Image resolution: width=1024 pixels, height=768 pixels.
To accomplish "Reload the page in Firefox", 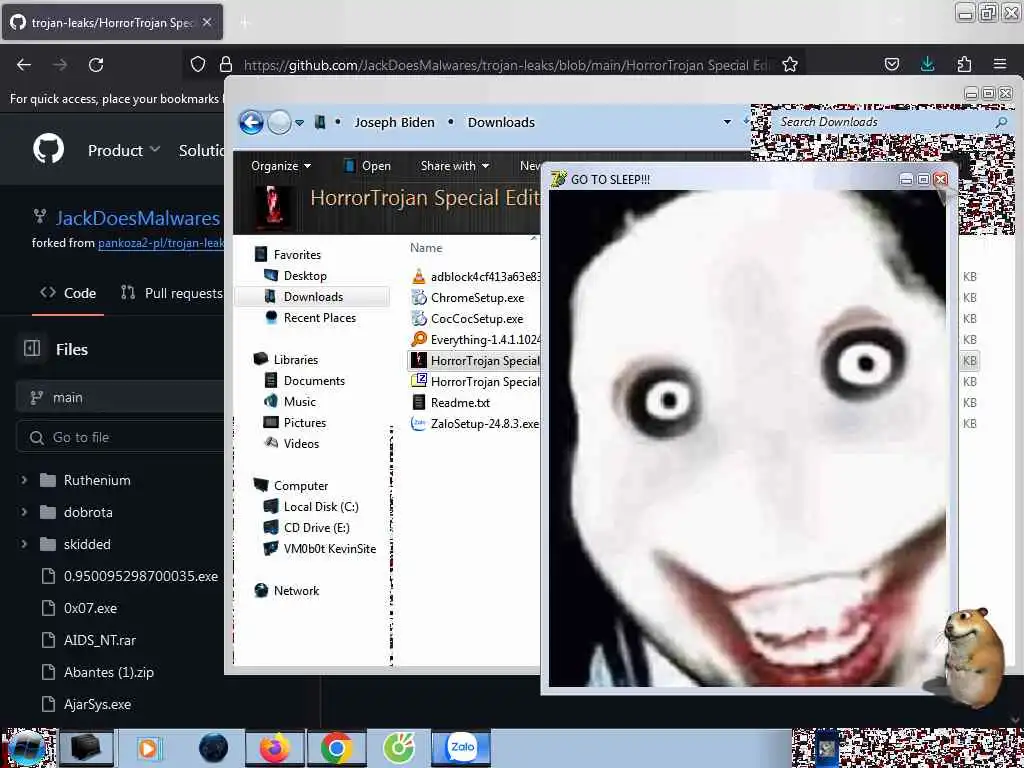I will click(96, 65).
